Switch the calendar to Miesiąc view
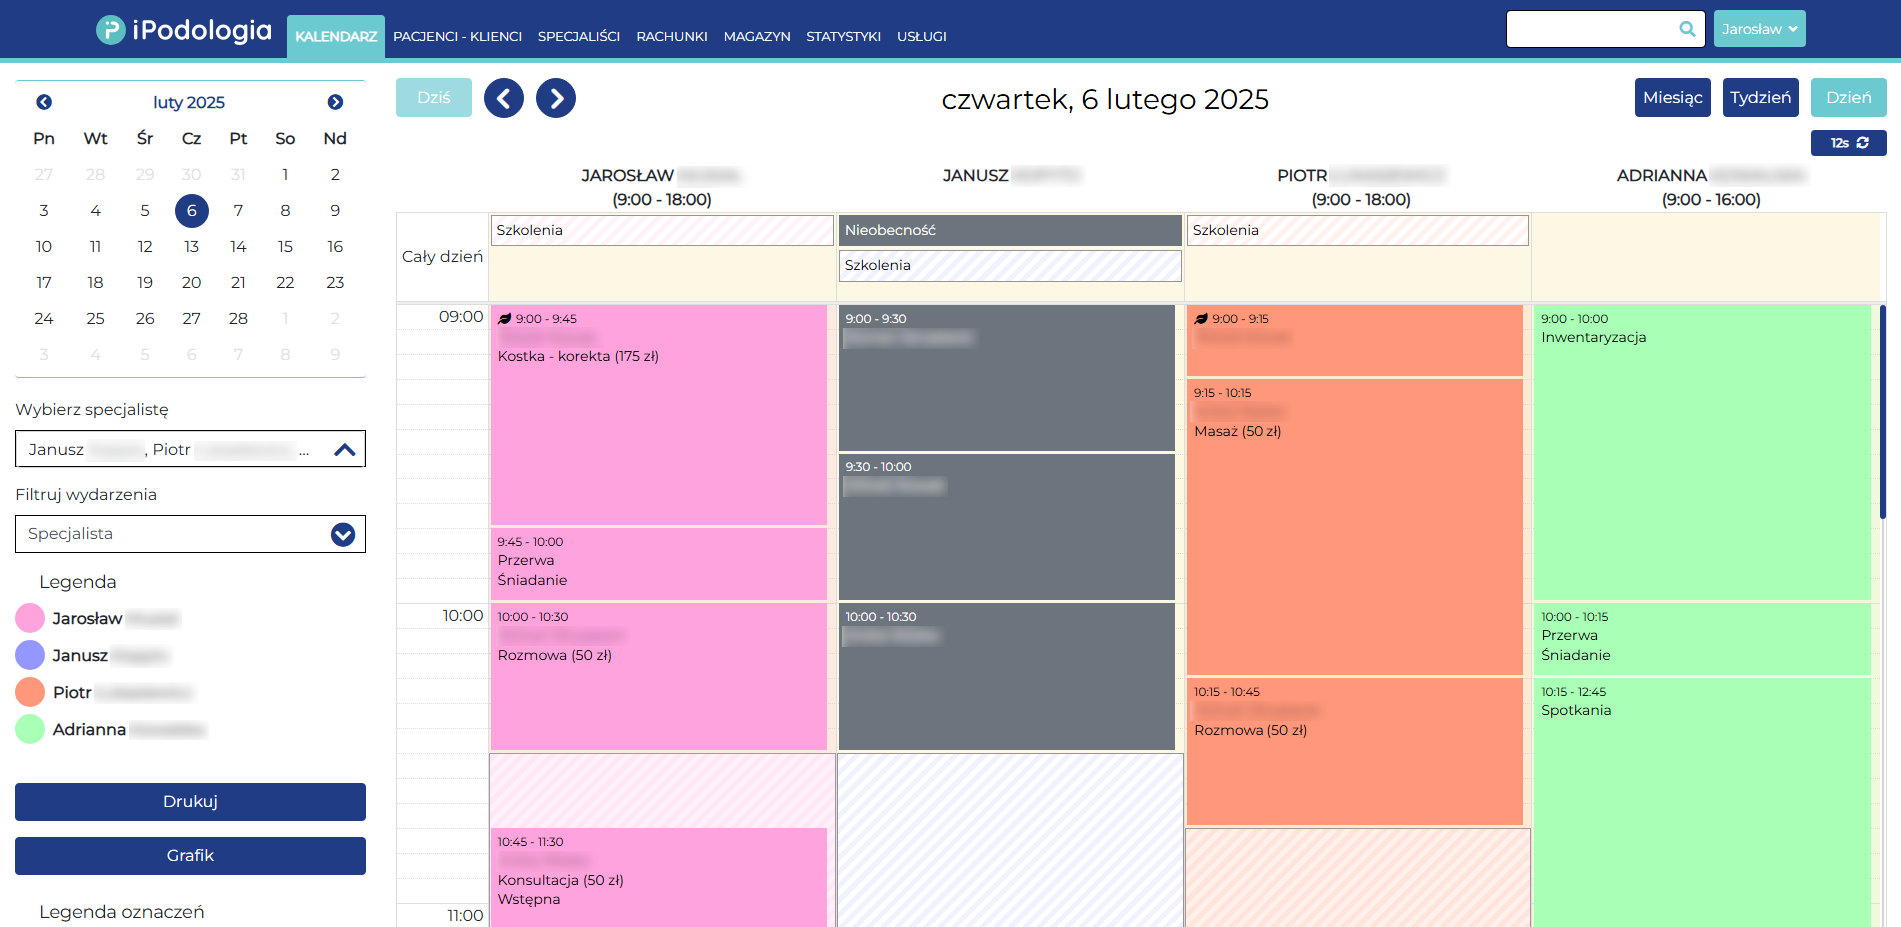 click(1672, 97)
